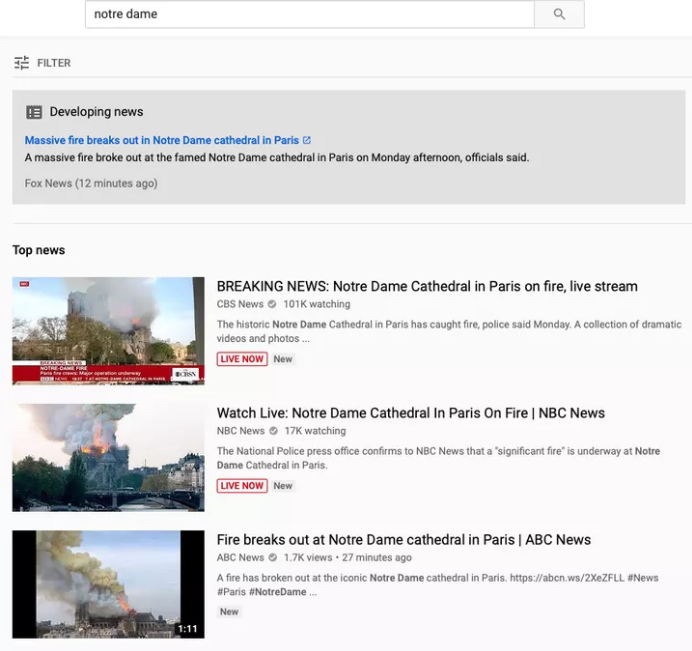Open the CBS 'BREAKING NEWS' live stream title
This screenshot has height=651, width=692.
[x=426, y=286]
